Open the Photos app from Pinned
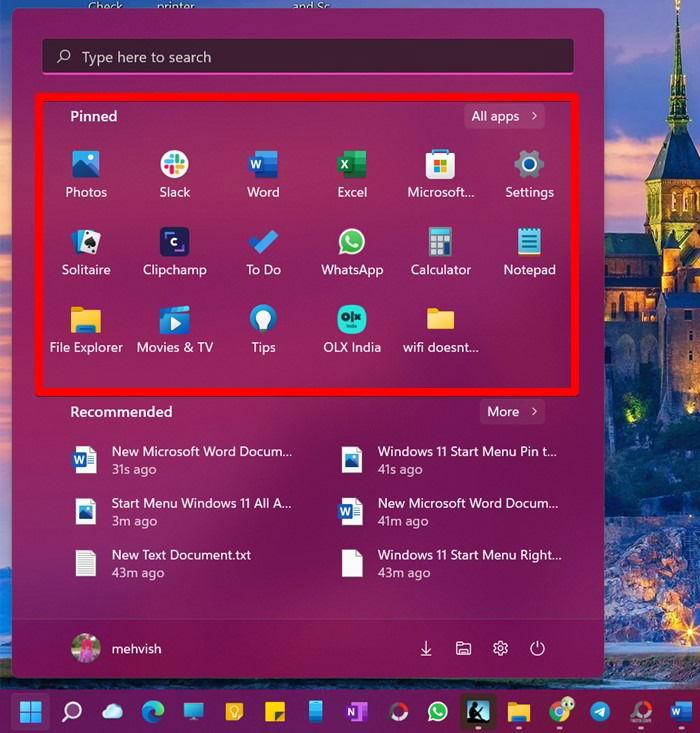 [x=86, y=174]
